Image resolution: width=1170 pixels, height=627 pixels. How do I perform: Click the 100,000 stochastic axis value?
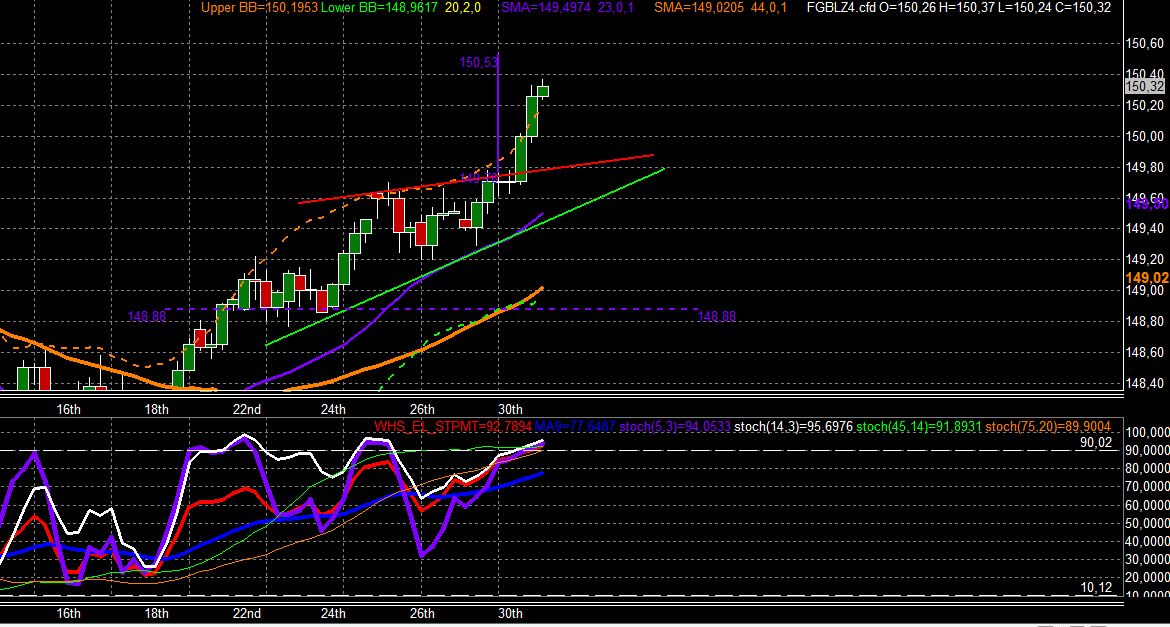coord(1146,432)
